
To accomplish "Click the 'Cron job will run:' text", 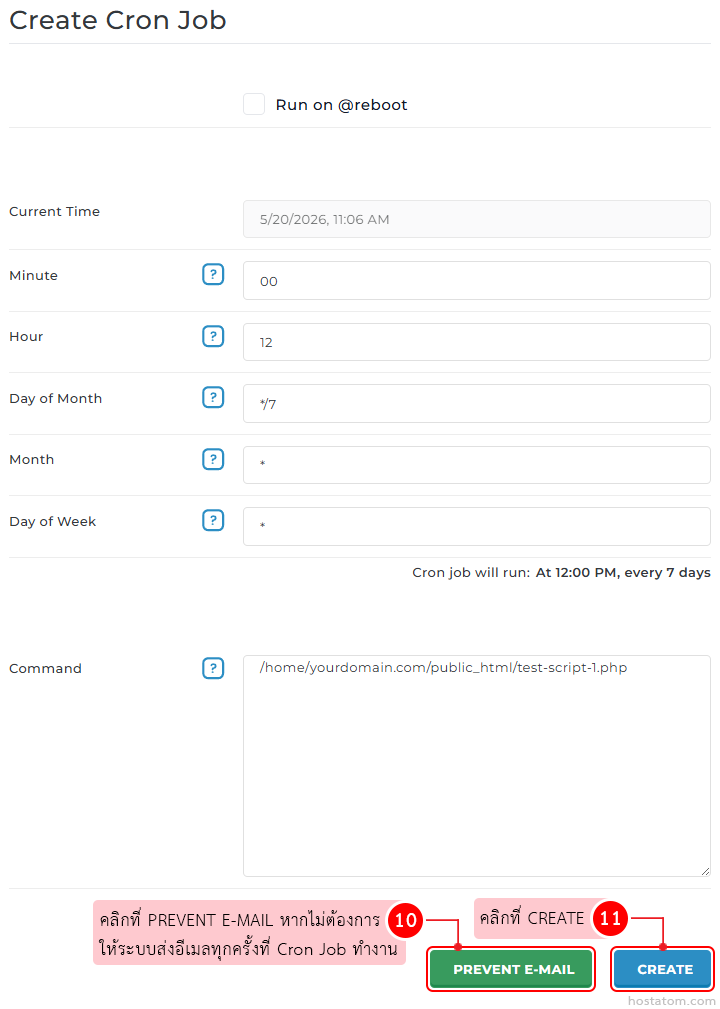I will [471, 573].
